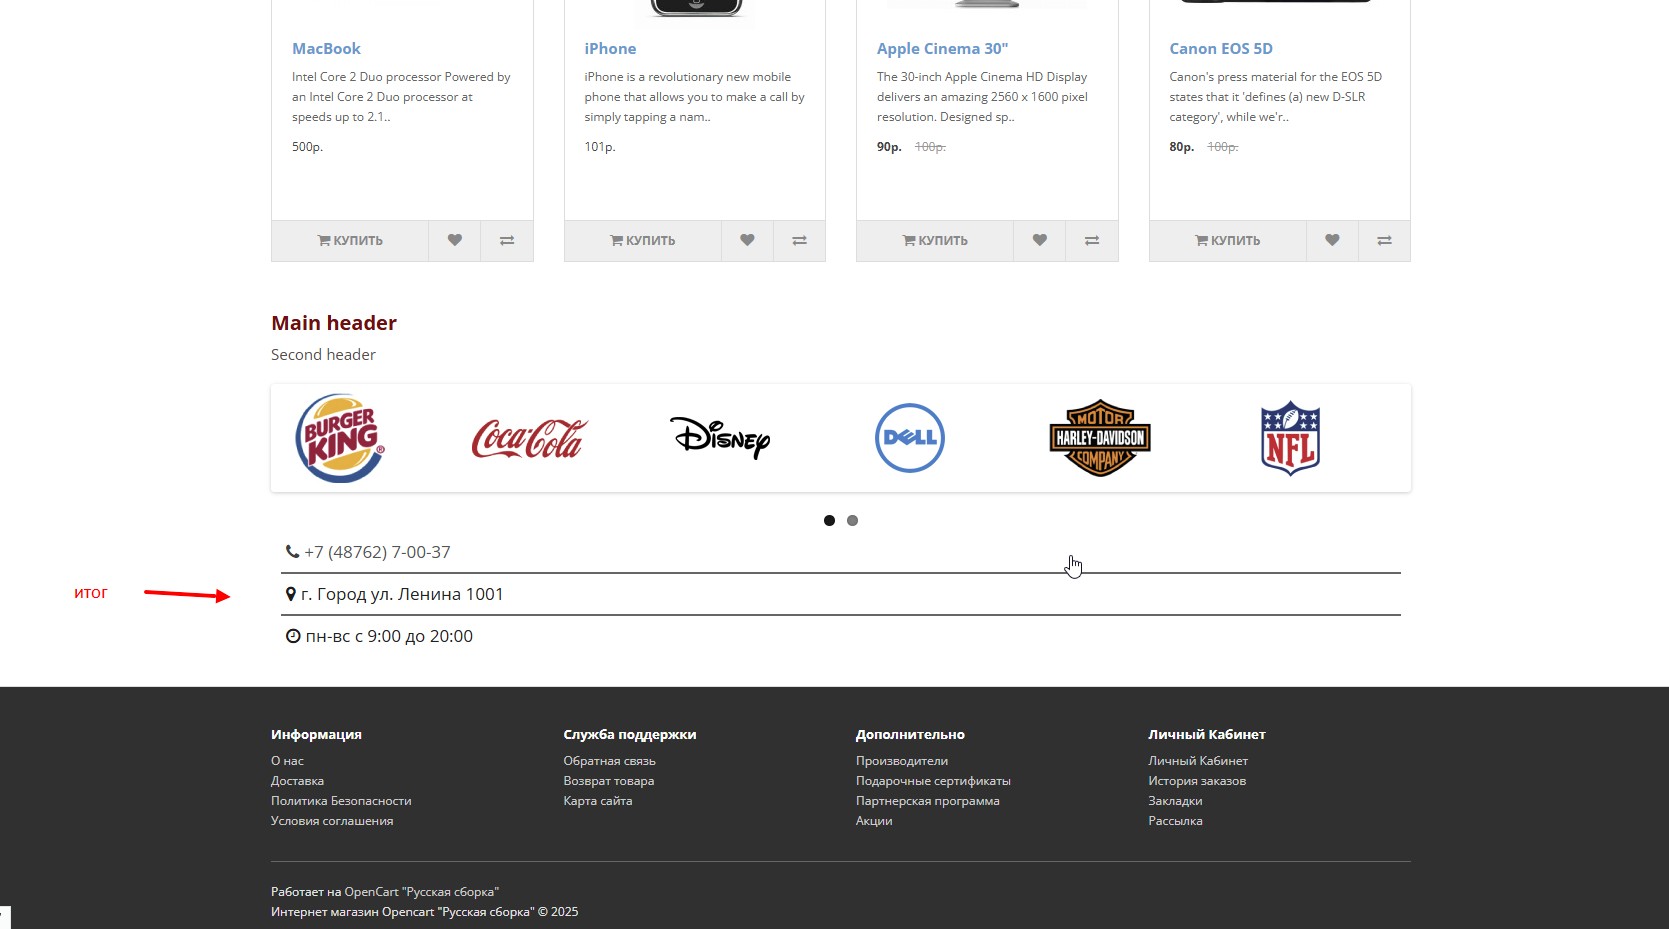Click the phone icon beside +7 (48762) 7-00-37
The width and height of the screenshot is (1669, 929).
tap(292, 552)
